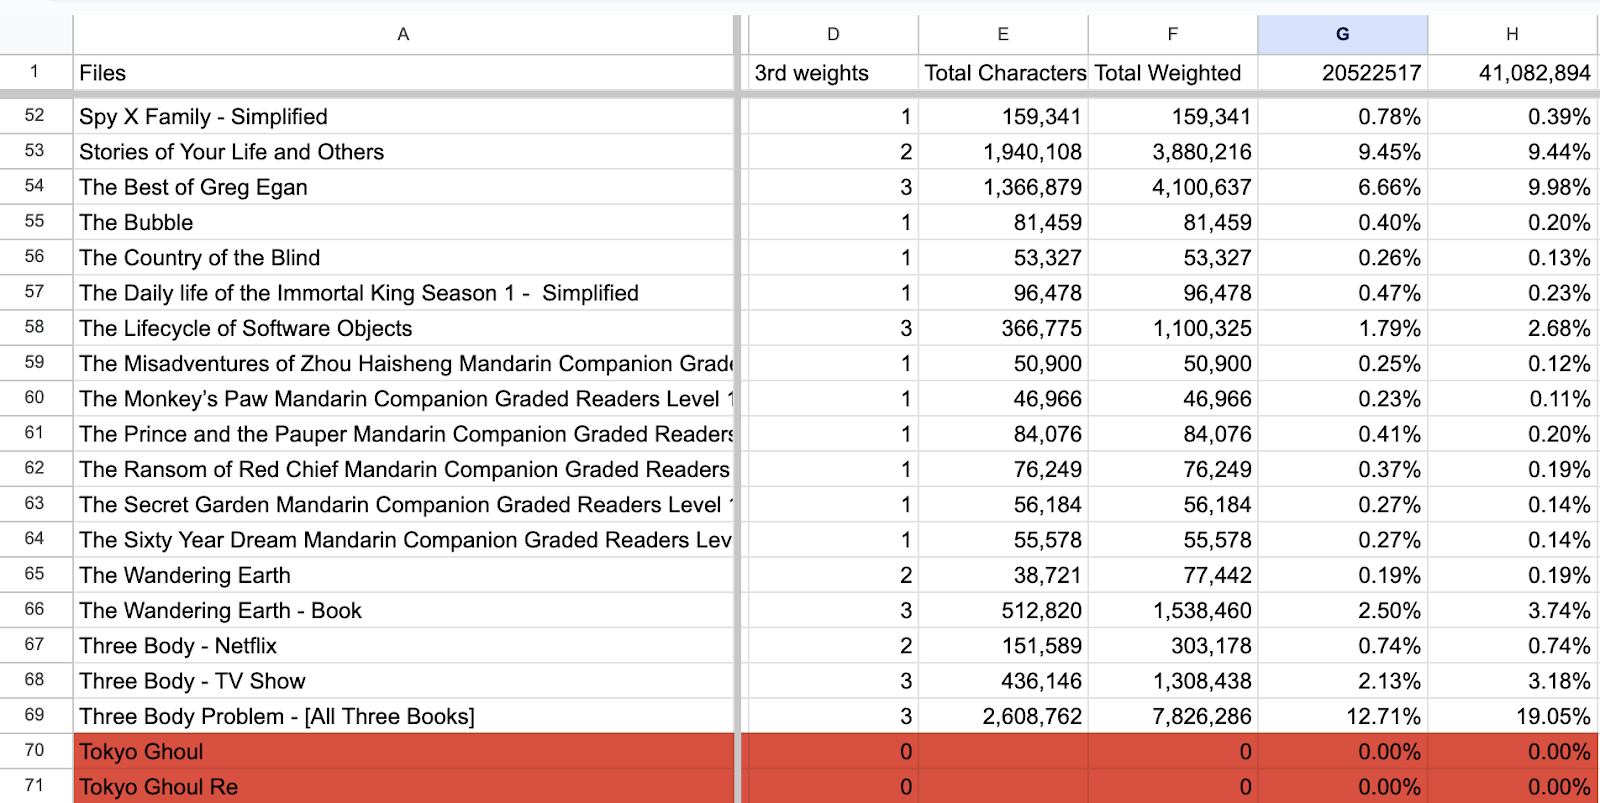Click total characters value 81,459 in column E
The height and width of the screenshot is (803, 1600).
tap(1003, 222)
